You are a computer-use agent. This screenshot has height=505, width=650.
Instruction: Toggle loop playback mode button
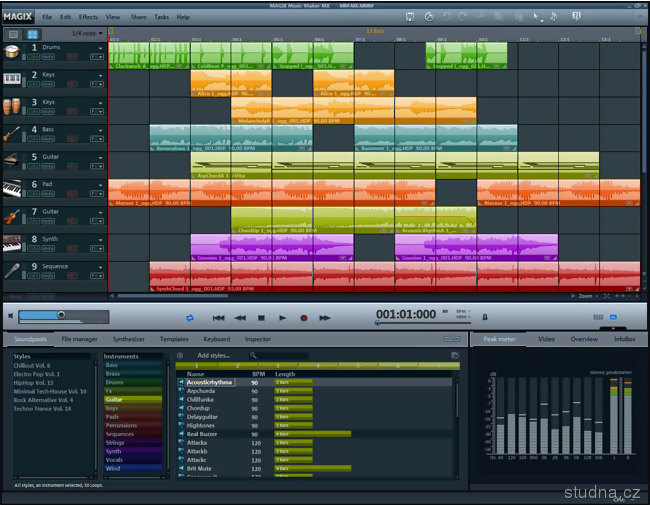190,317
